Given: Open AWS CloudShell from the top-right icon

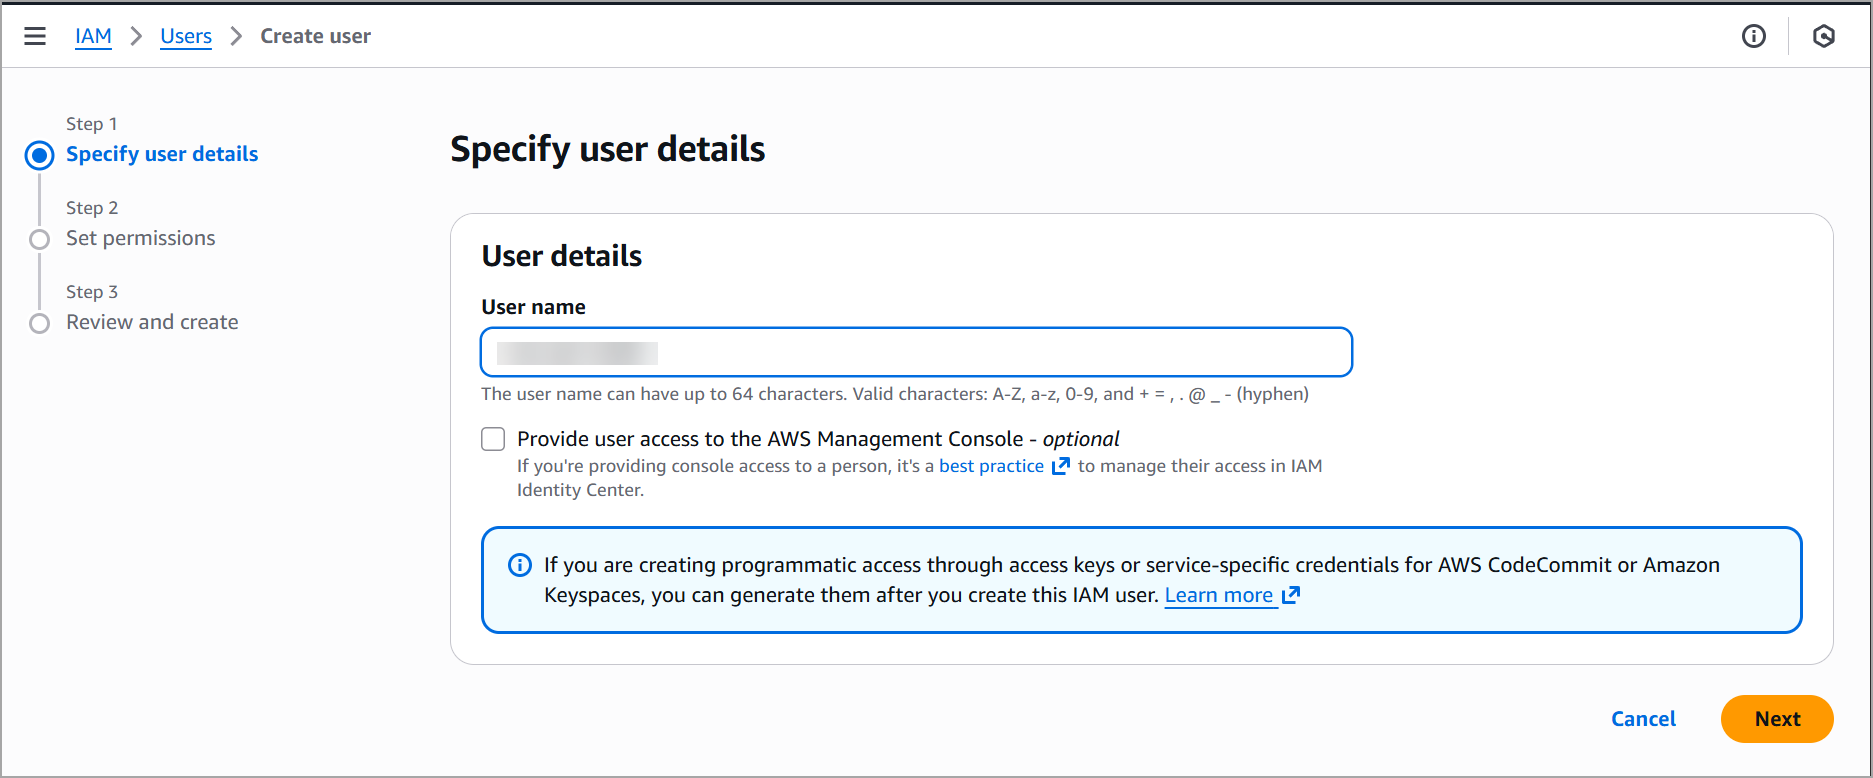Looking at the screenshot, I should click(1824, 36).
